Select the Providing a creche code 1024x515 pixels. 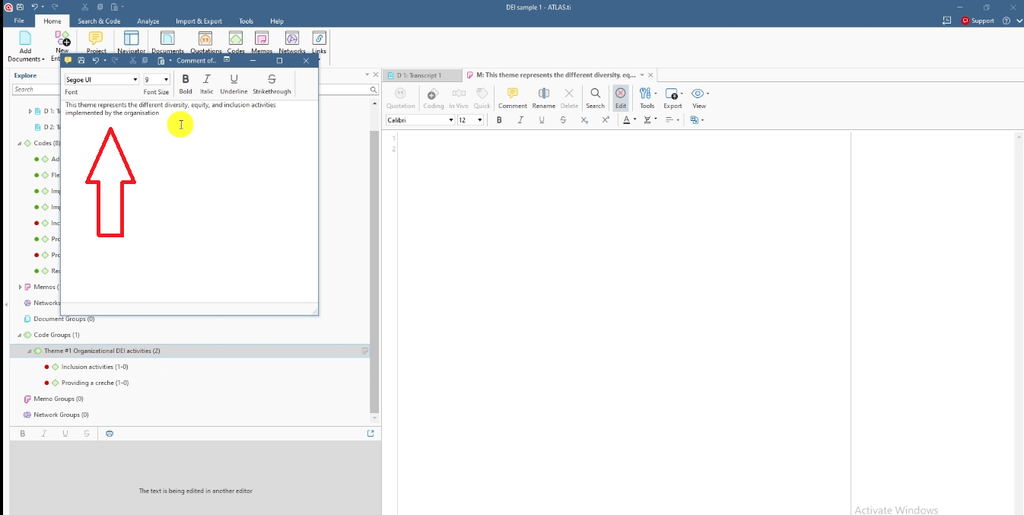point(86,383)
